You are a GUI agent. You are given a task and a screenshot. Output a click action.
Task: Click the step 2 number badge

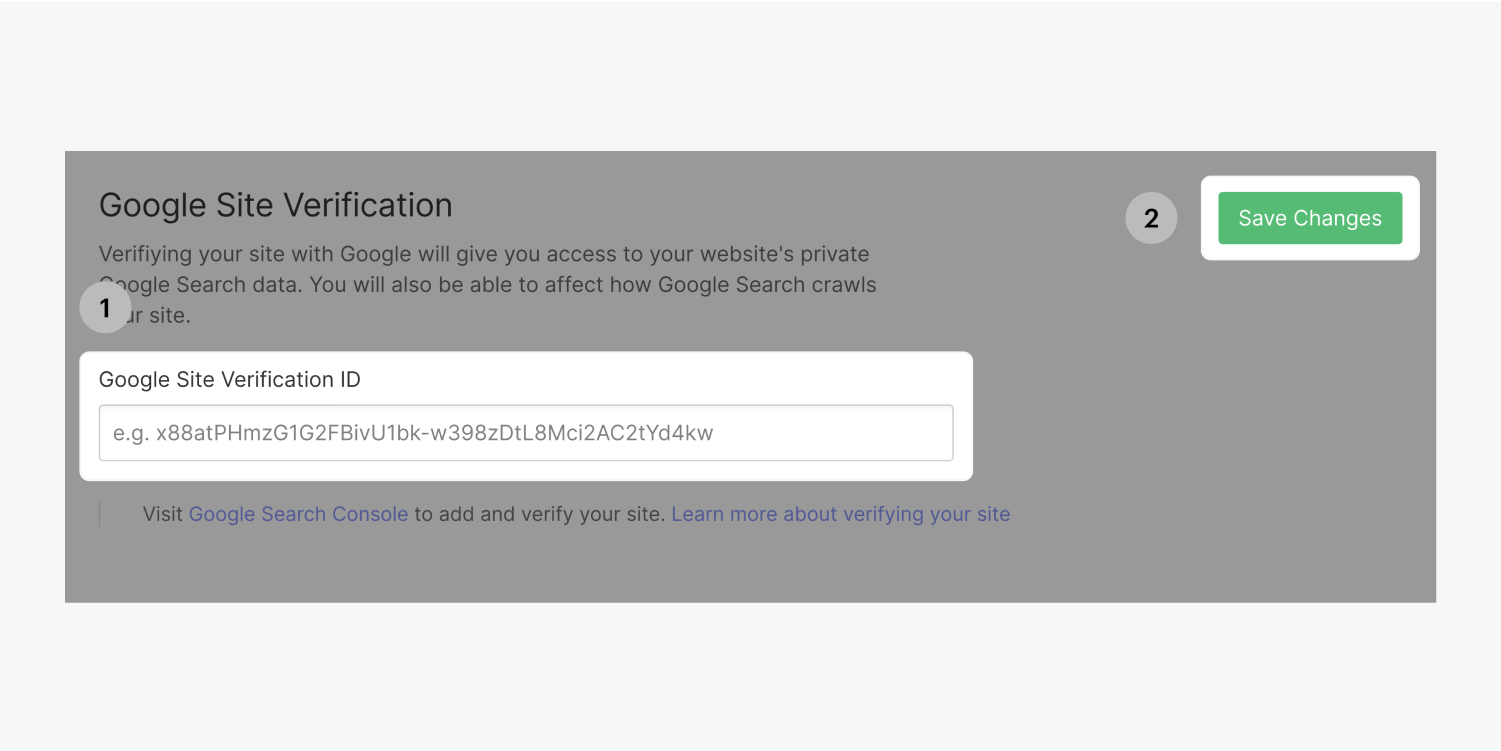(1151, 218)
